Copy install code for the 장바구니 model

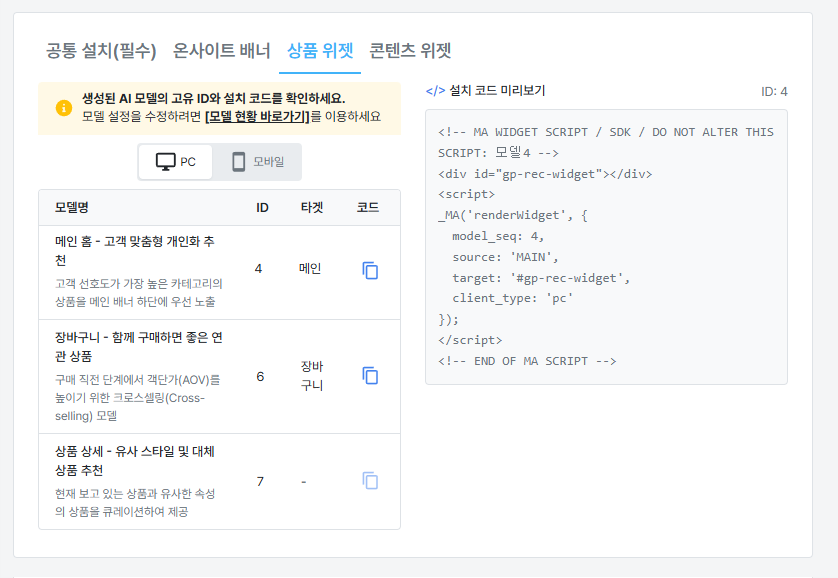point(371,375)
